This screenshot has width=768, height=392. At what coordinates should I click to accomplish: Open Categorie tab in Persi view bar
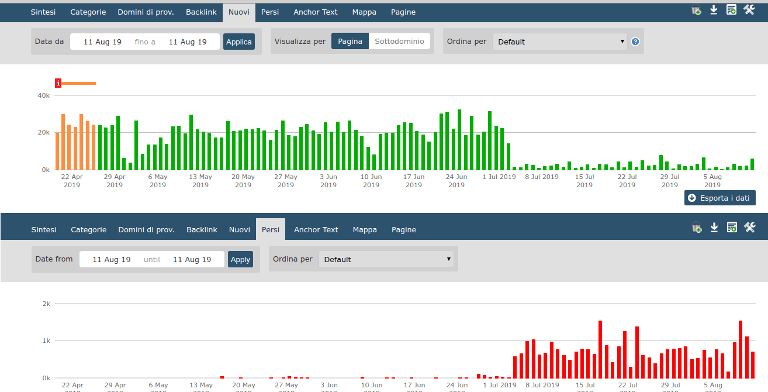tap(89, 229)
